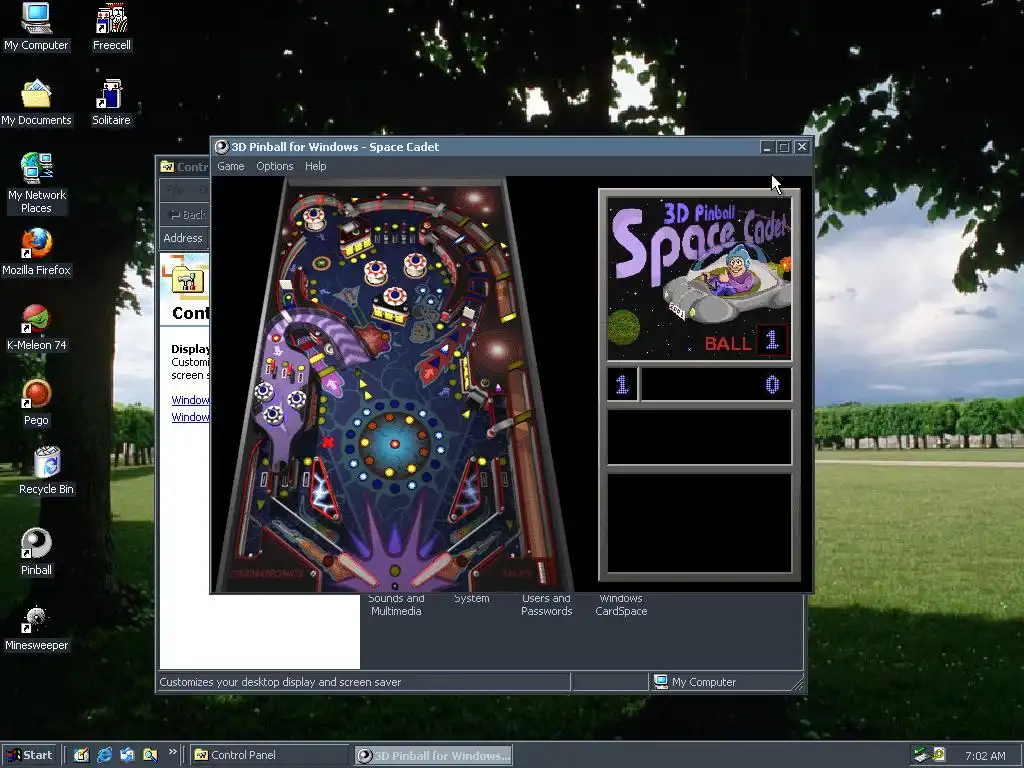Launch the Mozilla Firefox desktop shortcut

36,252
